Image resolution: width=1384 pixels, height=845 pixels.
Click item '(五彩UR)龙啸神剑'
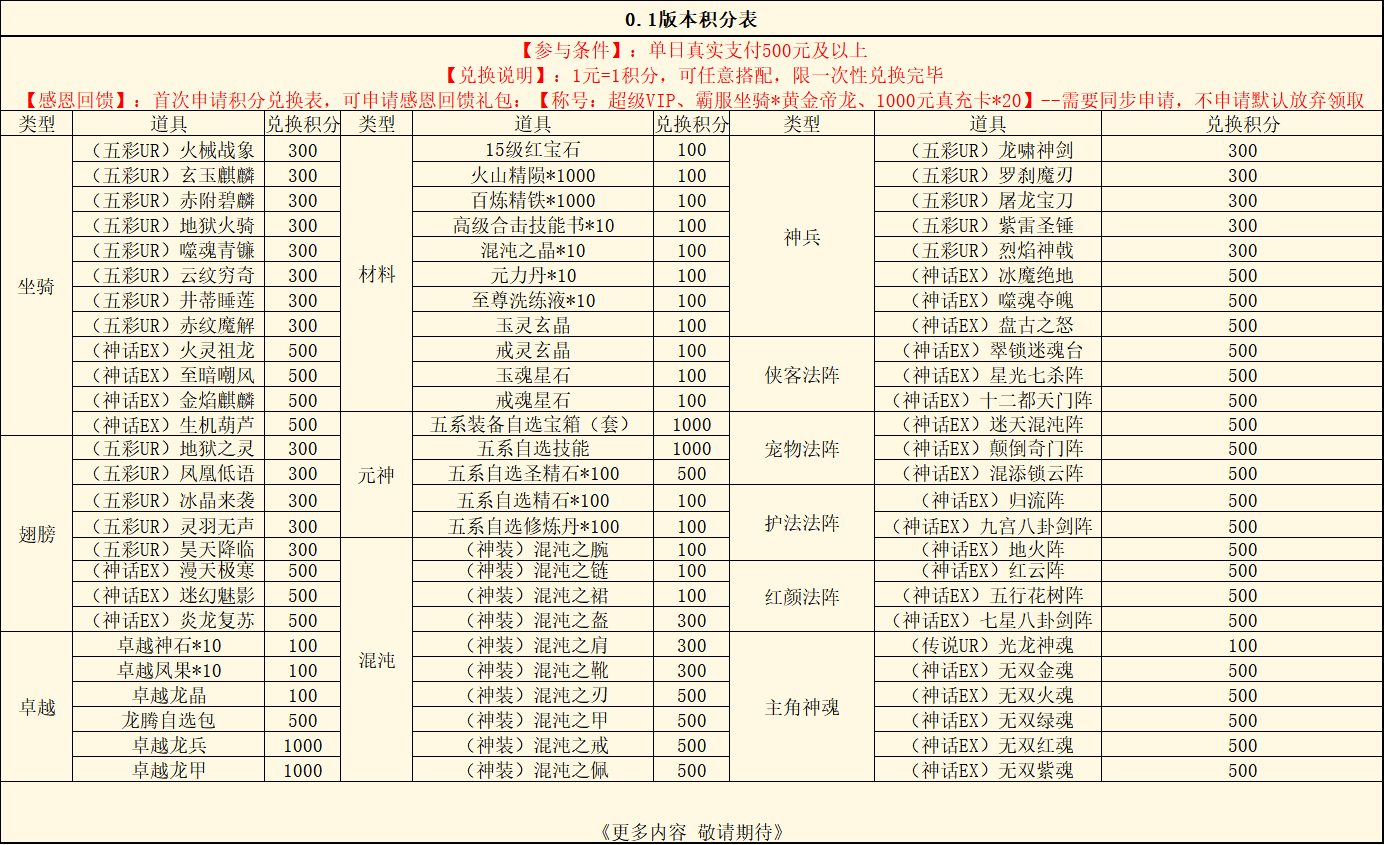pyautogui.click(x=988, y=150)
